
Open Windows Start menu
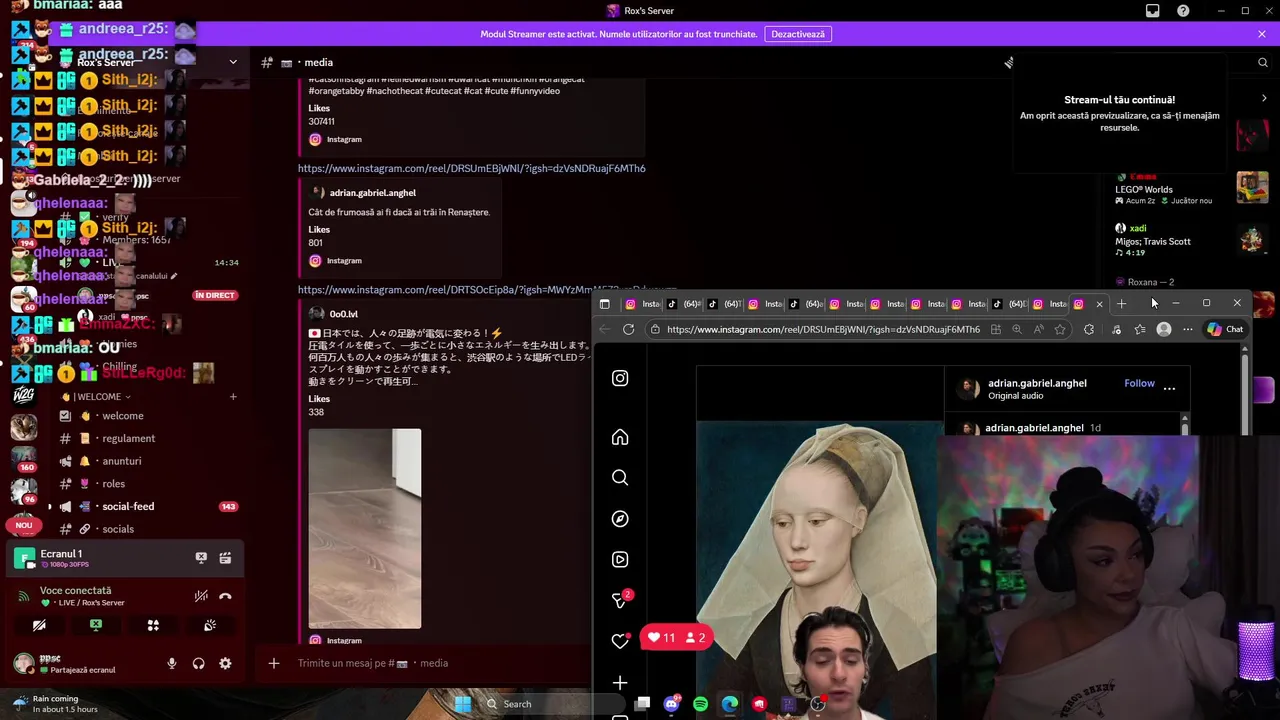point(463,704)
